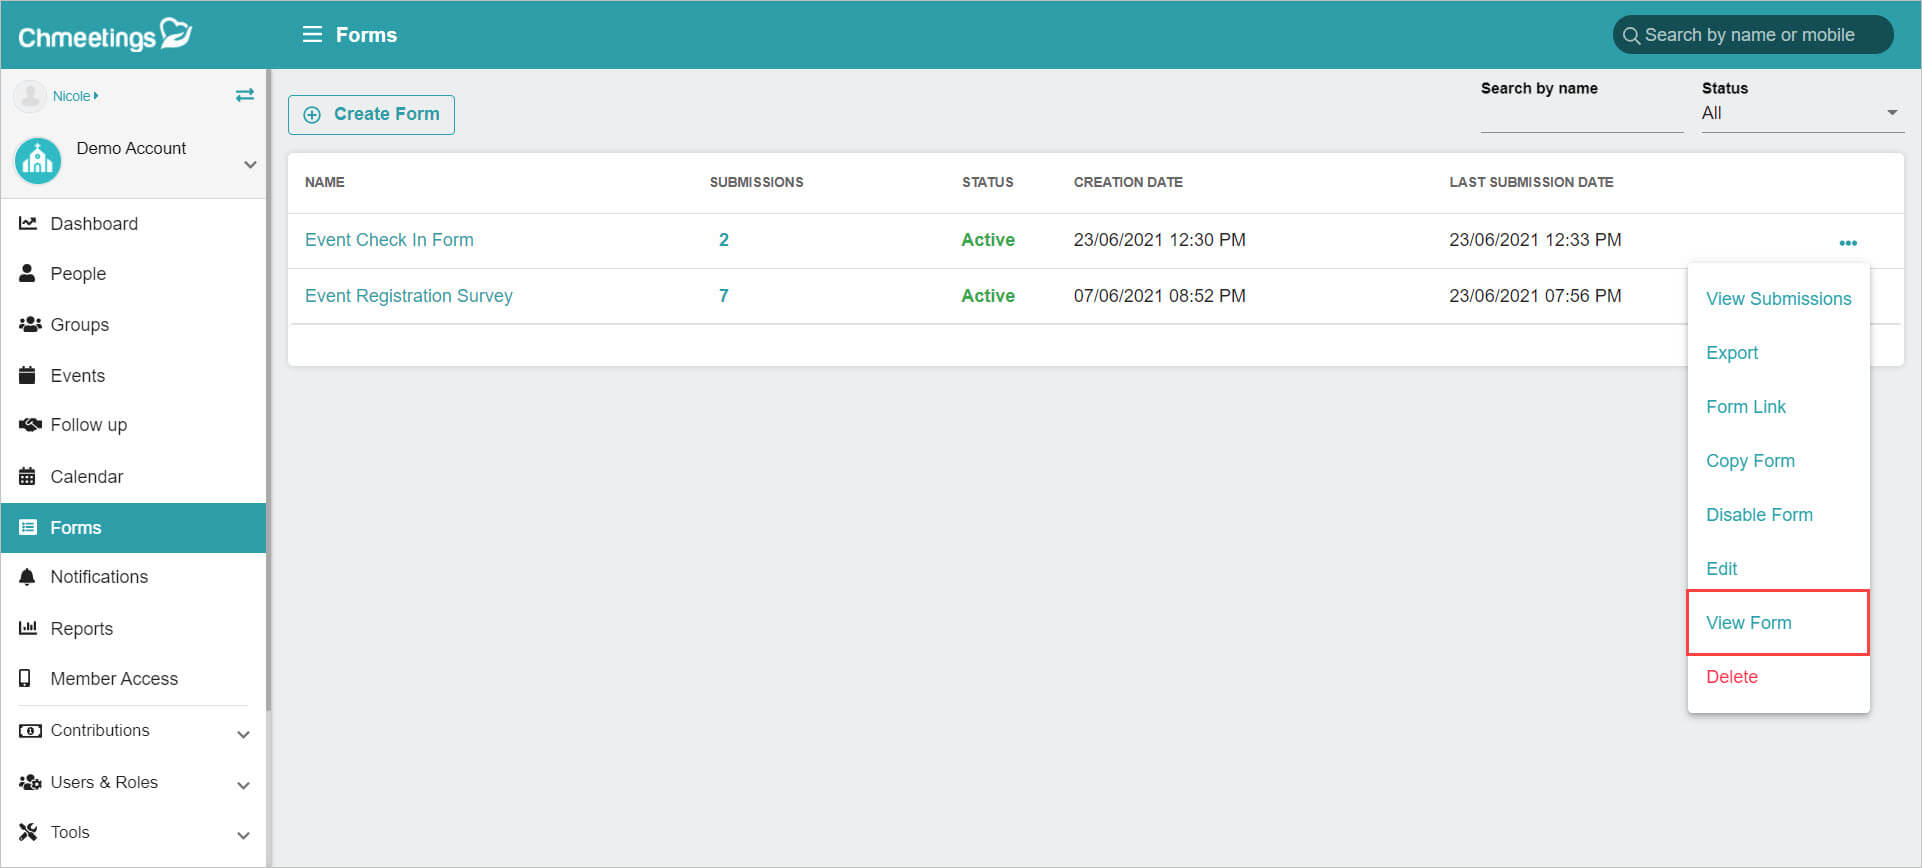
Task: Open the three-dot menu for Event Check In Form
Action: [1848, 243]
